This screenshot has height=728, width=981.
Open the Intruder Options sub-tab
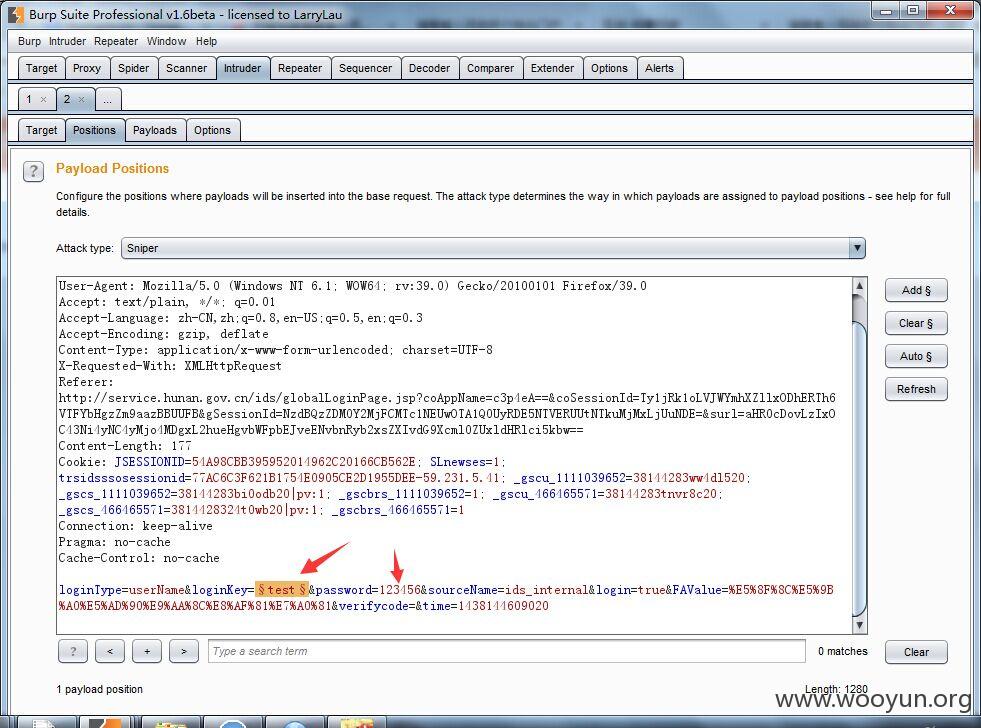[213, 130]
